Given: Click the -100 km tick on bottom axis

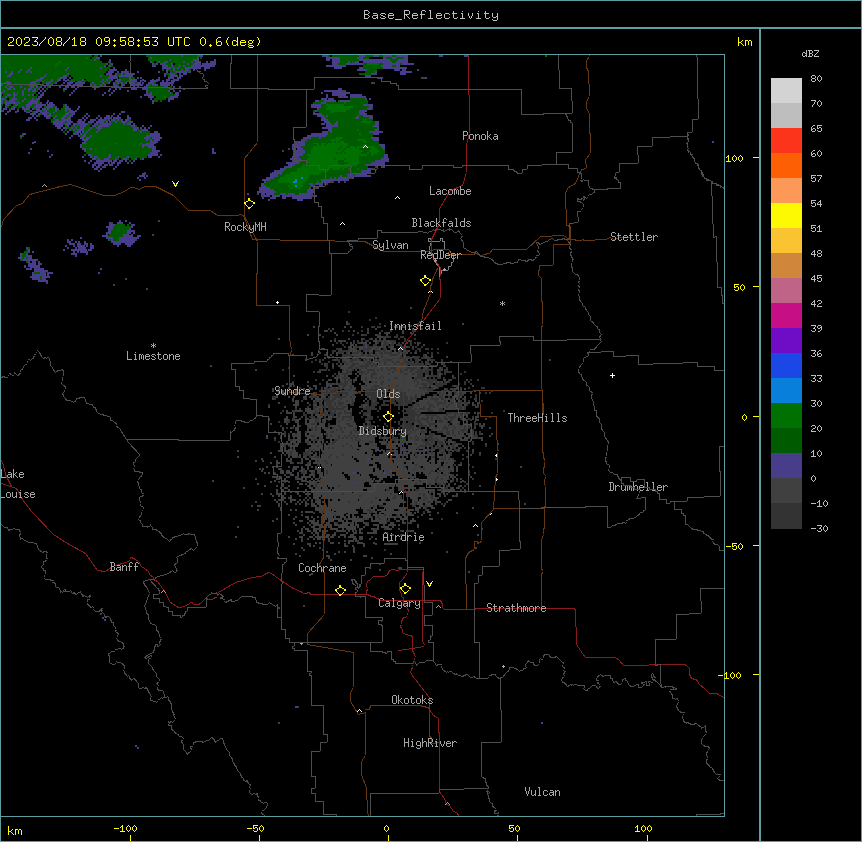Looking at the screenshot, I should coord(125,828).
